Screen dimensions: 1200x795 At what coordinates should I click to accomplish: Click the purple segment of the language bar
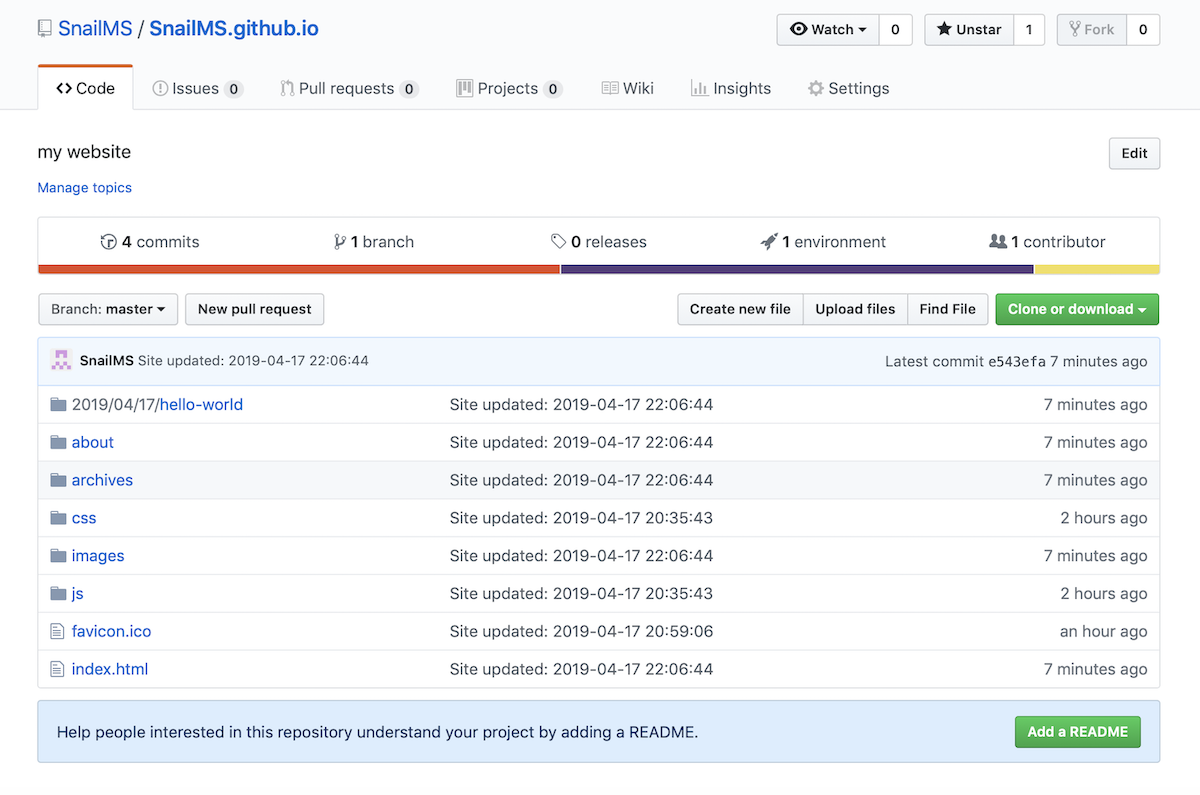coord(797,269)
